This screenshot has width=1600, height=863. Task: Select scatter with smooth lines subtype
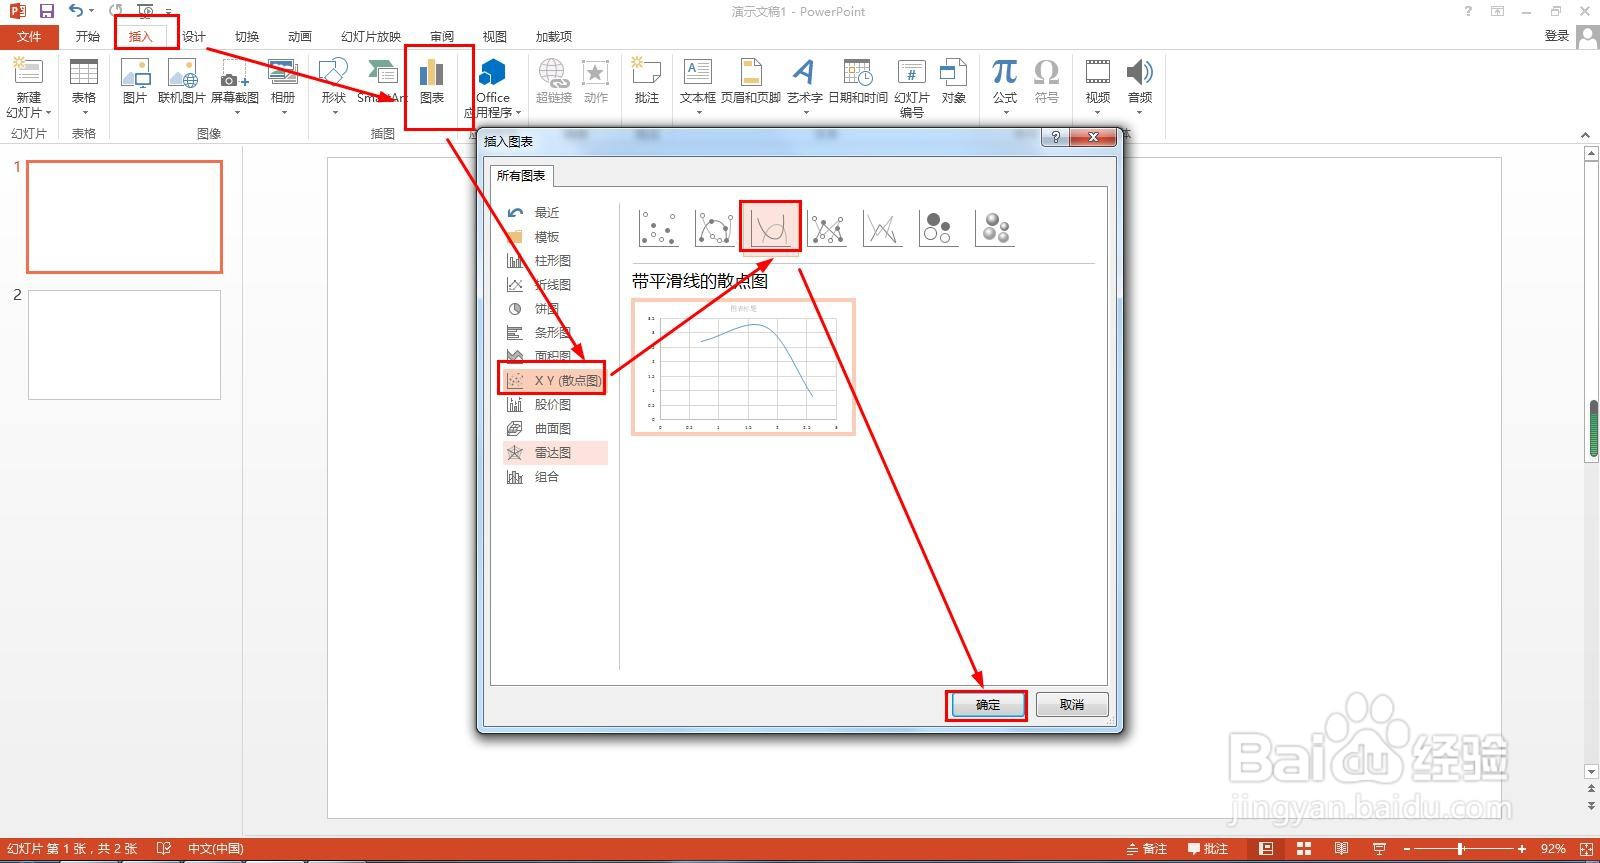click(770, 227)
